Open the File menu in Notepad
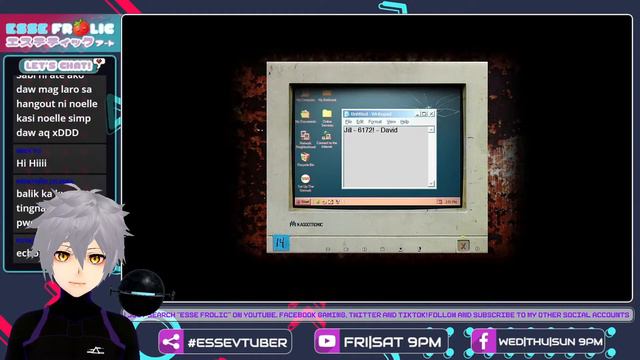Viewport: 640px width, 360px height. (348, 122)
